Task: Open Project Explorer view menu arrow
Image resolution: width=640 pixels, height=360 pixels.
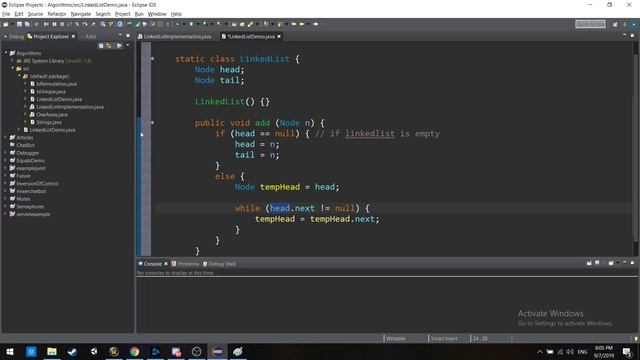Action: (x=128, y=45)
